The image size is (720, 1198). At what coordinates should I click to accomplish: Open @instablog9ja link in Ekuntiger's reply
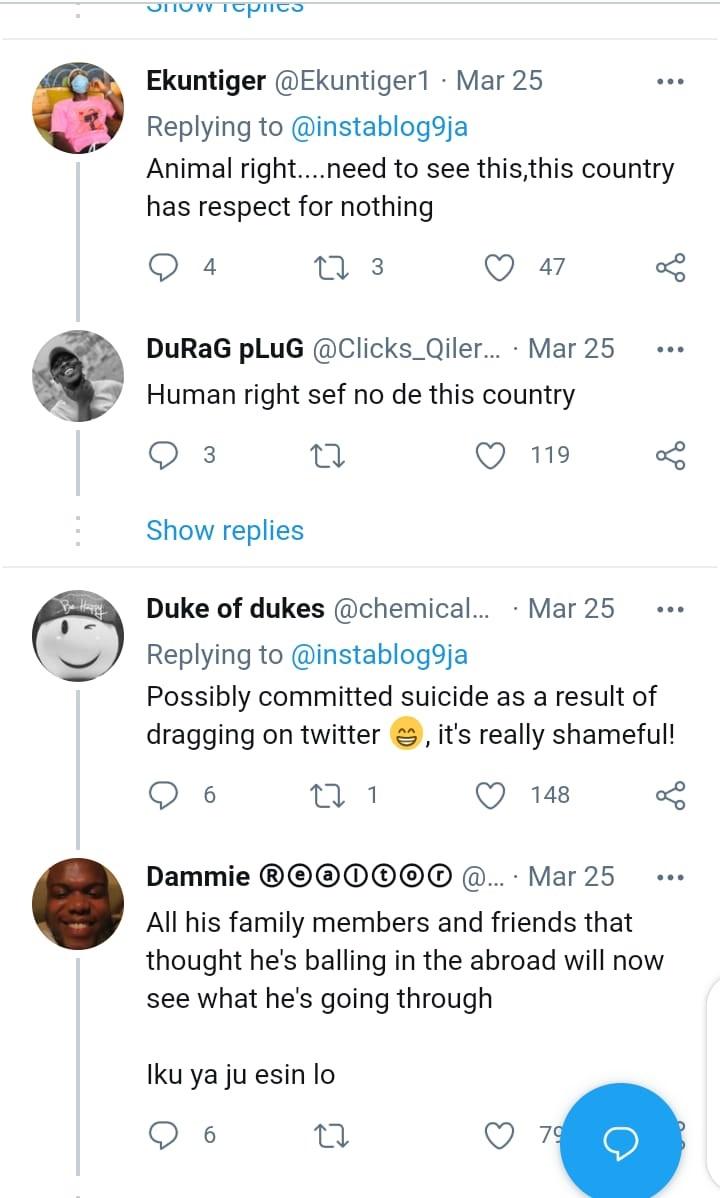[379, 126]
